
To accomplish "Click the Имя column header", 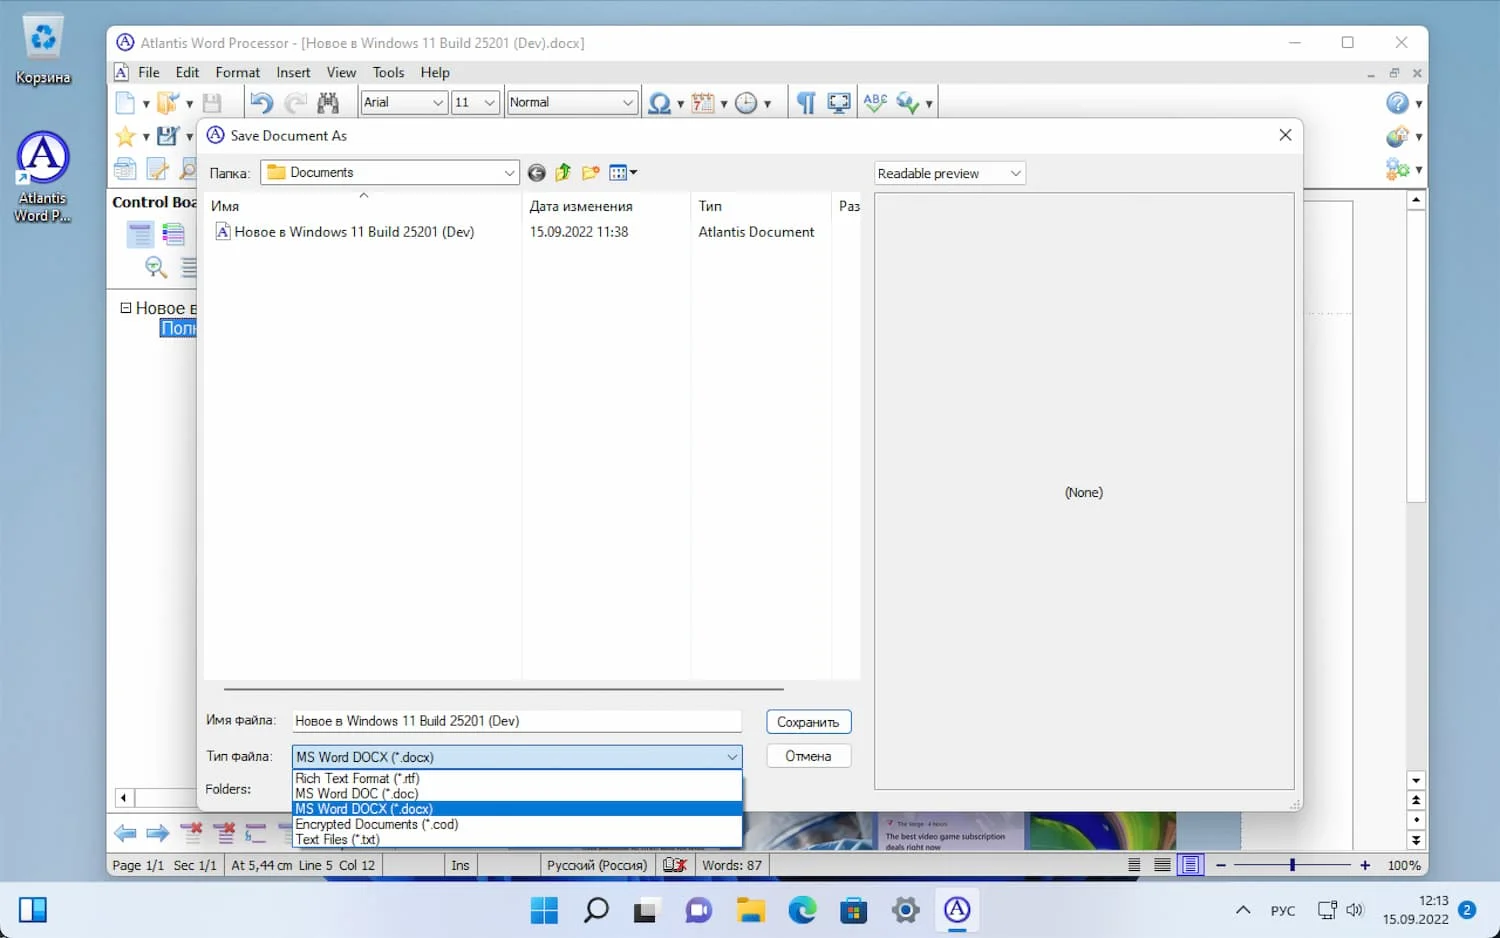I will tap(362, 206).
